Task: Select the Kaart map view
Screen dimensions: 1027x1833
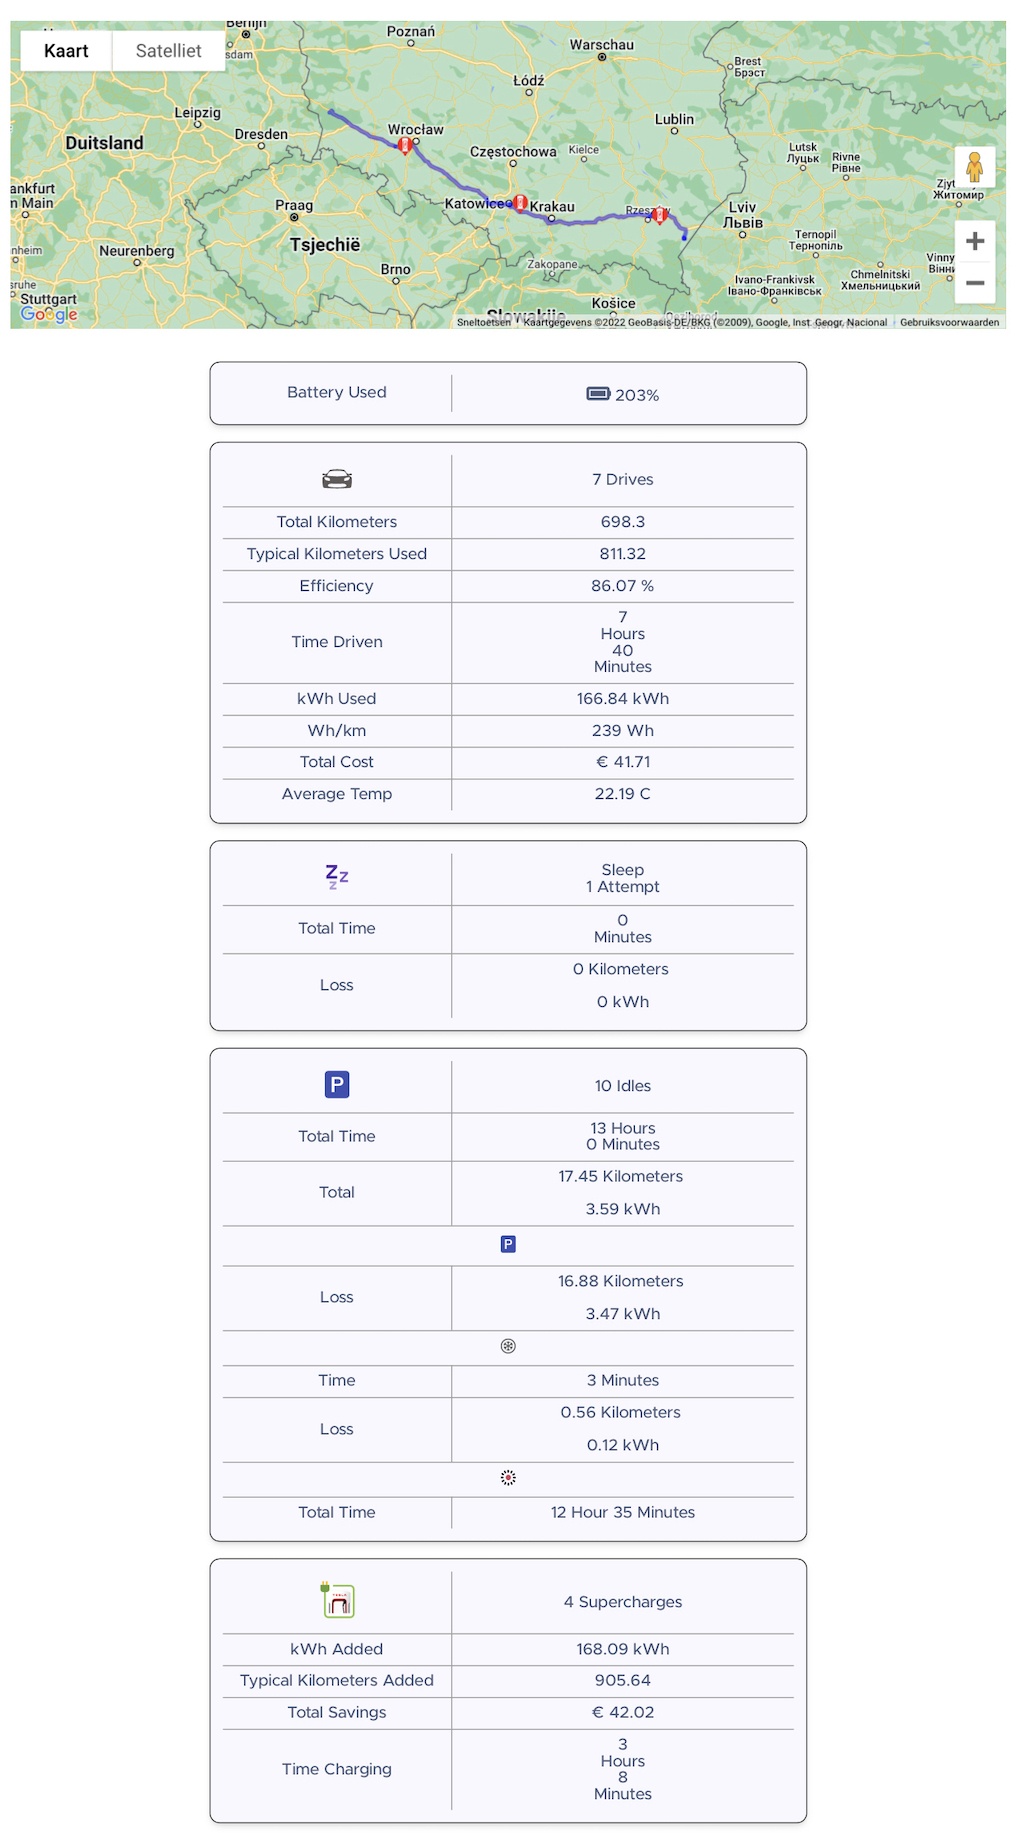Action: point(64,50)
